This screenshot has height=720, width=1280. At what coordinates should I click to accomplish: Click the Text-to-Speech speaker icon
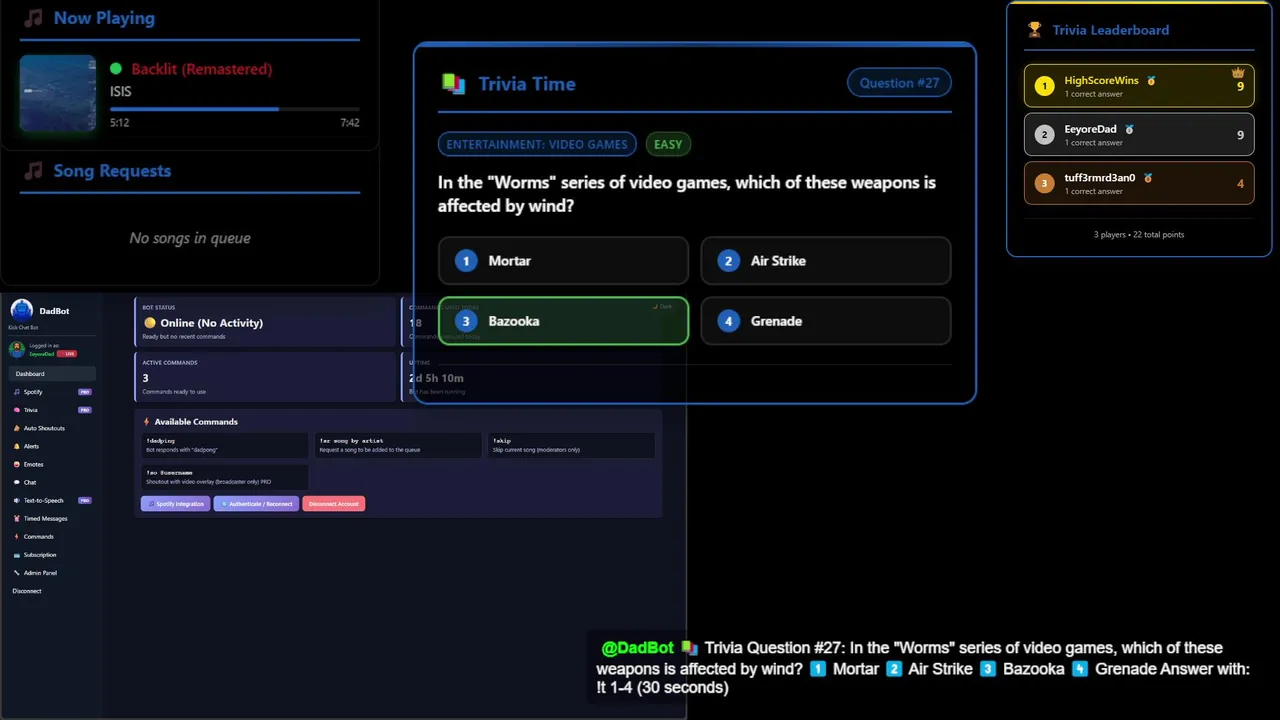(x=16, y=500)
